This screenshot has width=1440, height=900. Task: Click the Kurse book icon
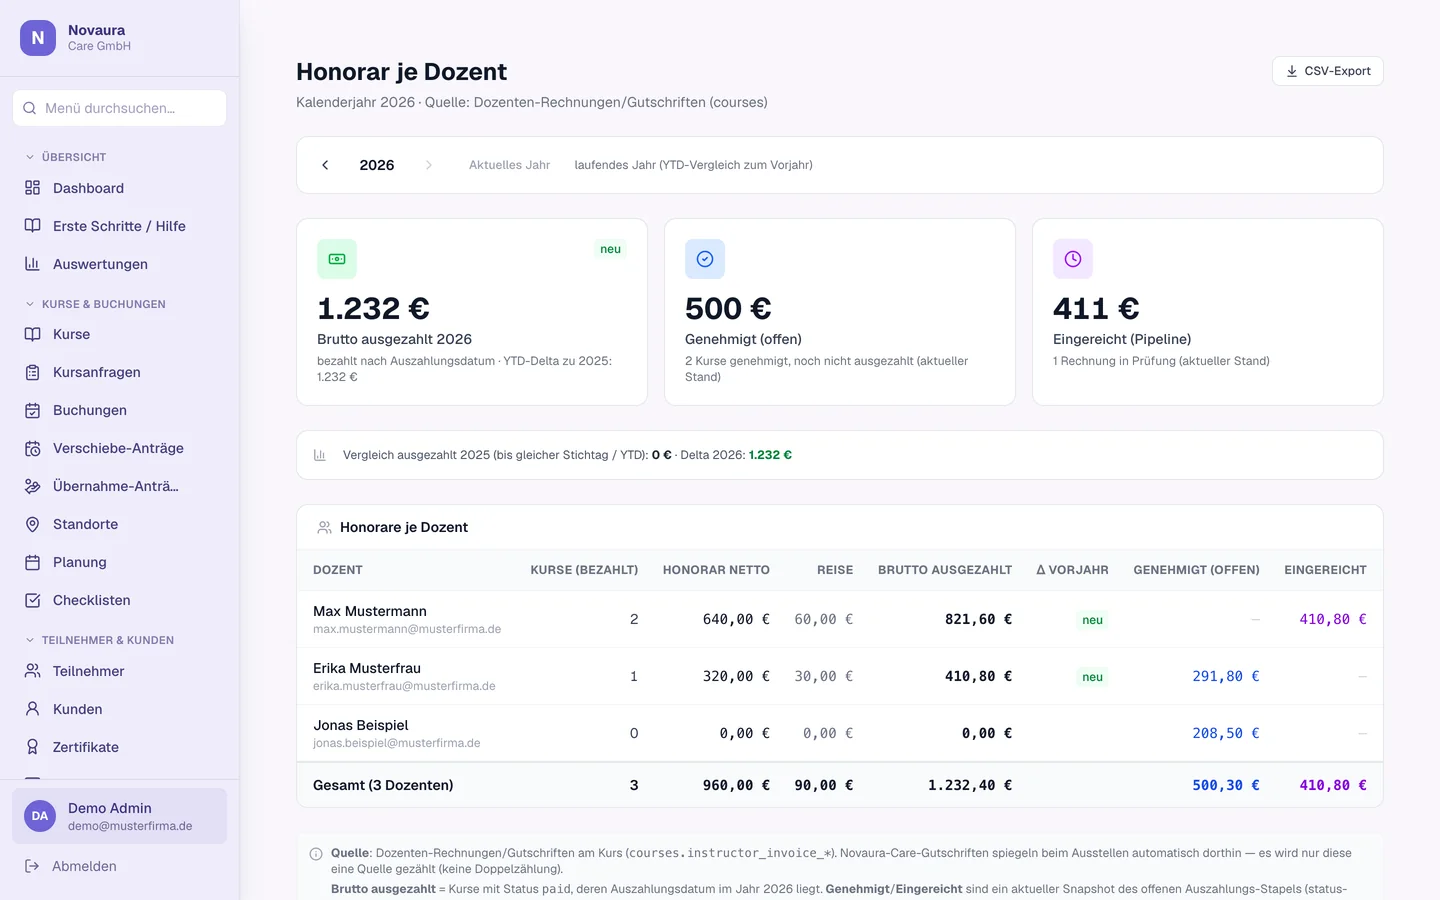pyautogui.click(x=32, y=334)
